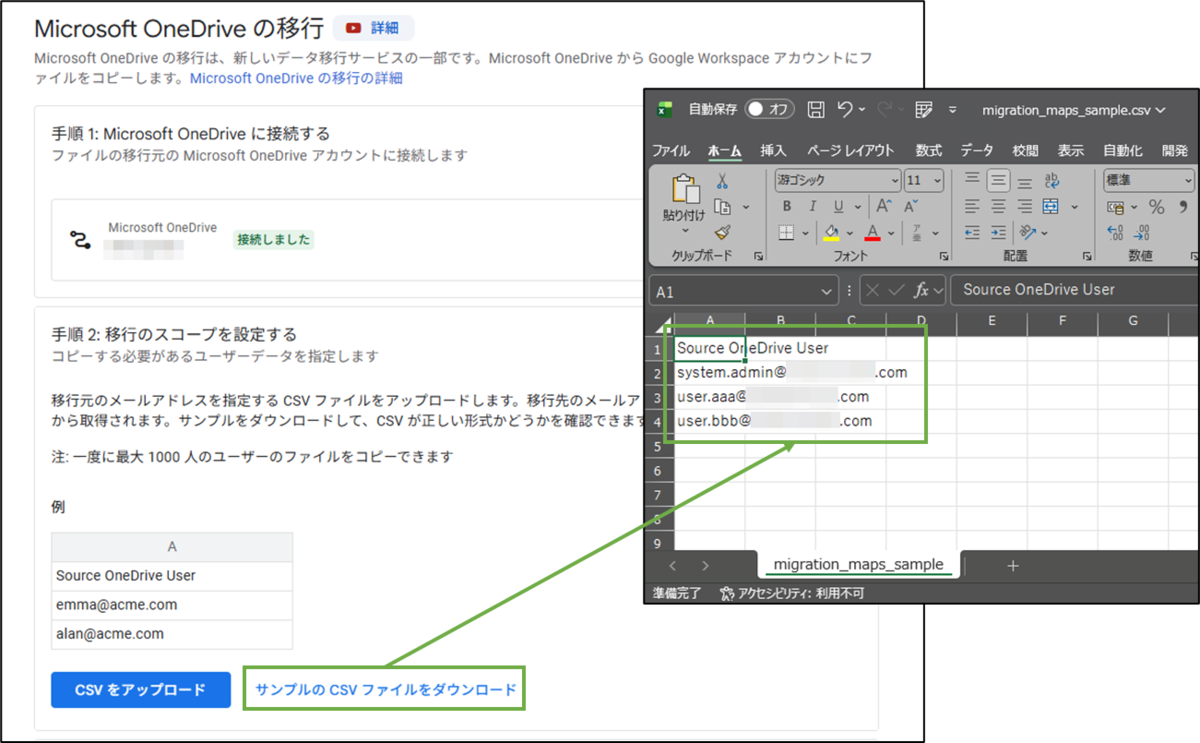Select the Cut scissors icon

tap(722, 182)
